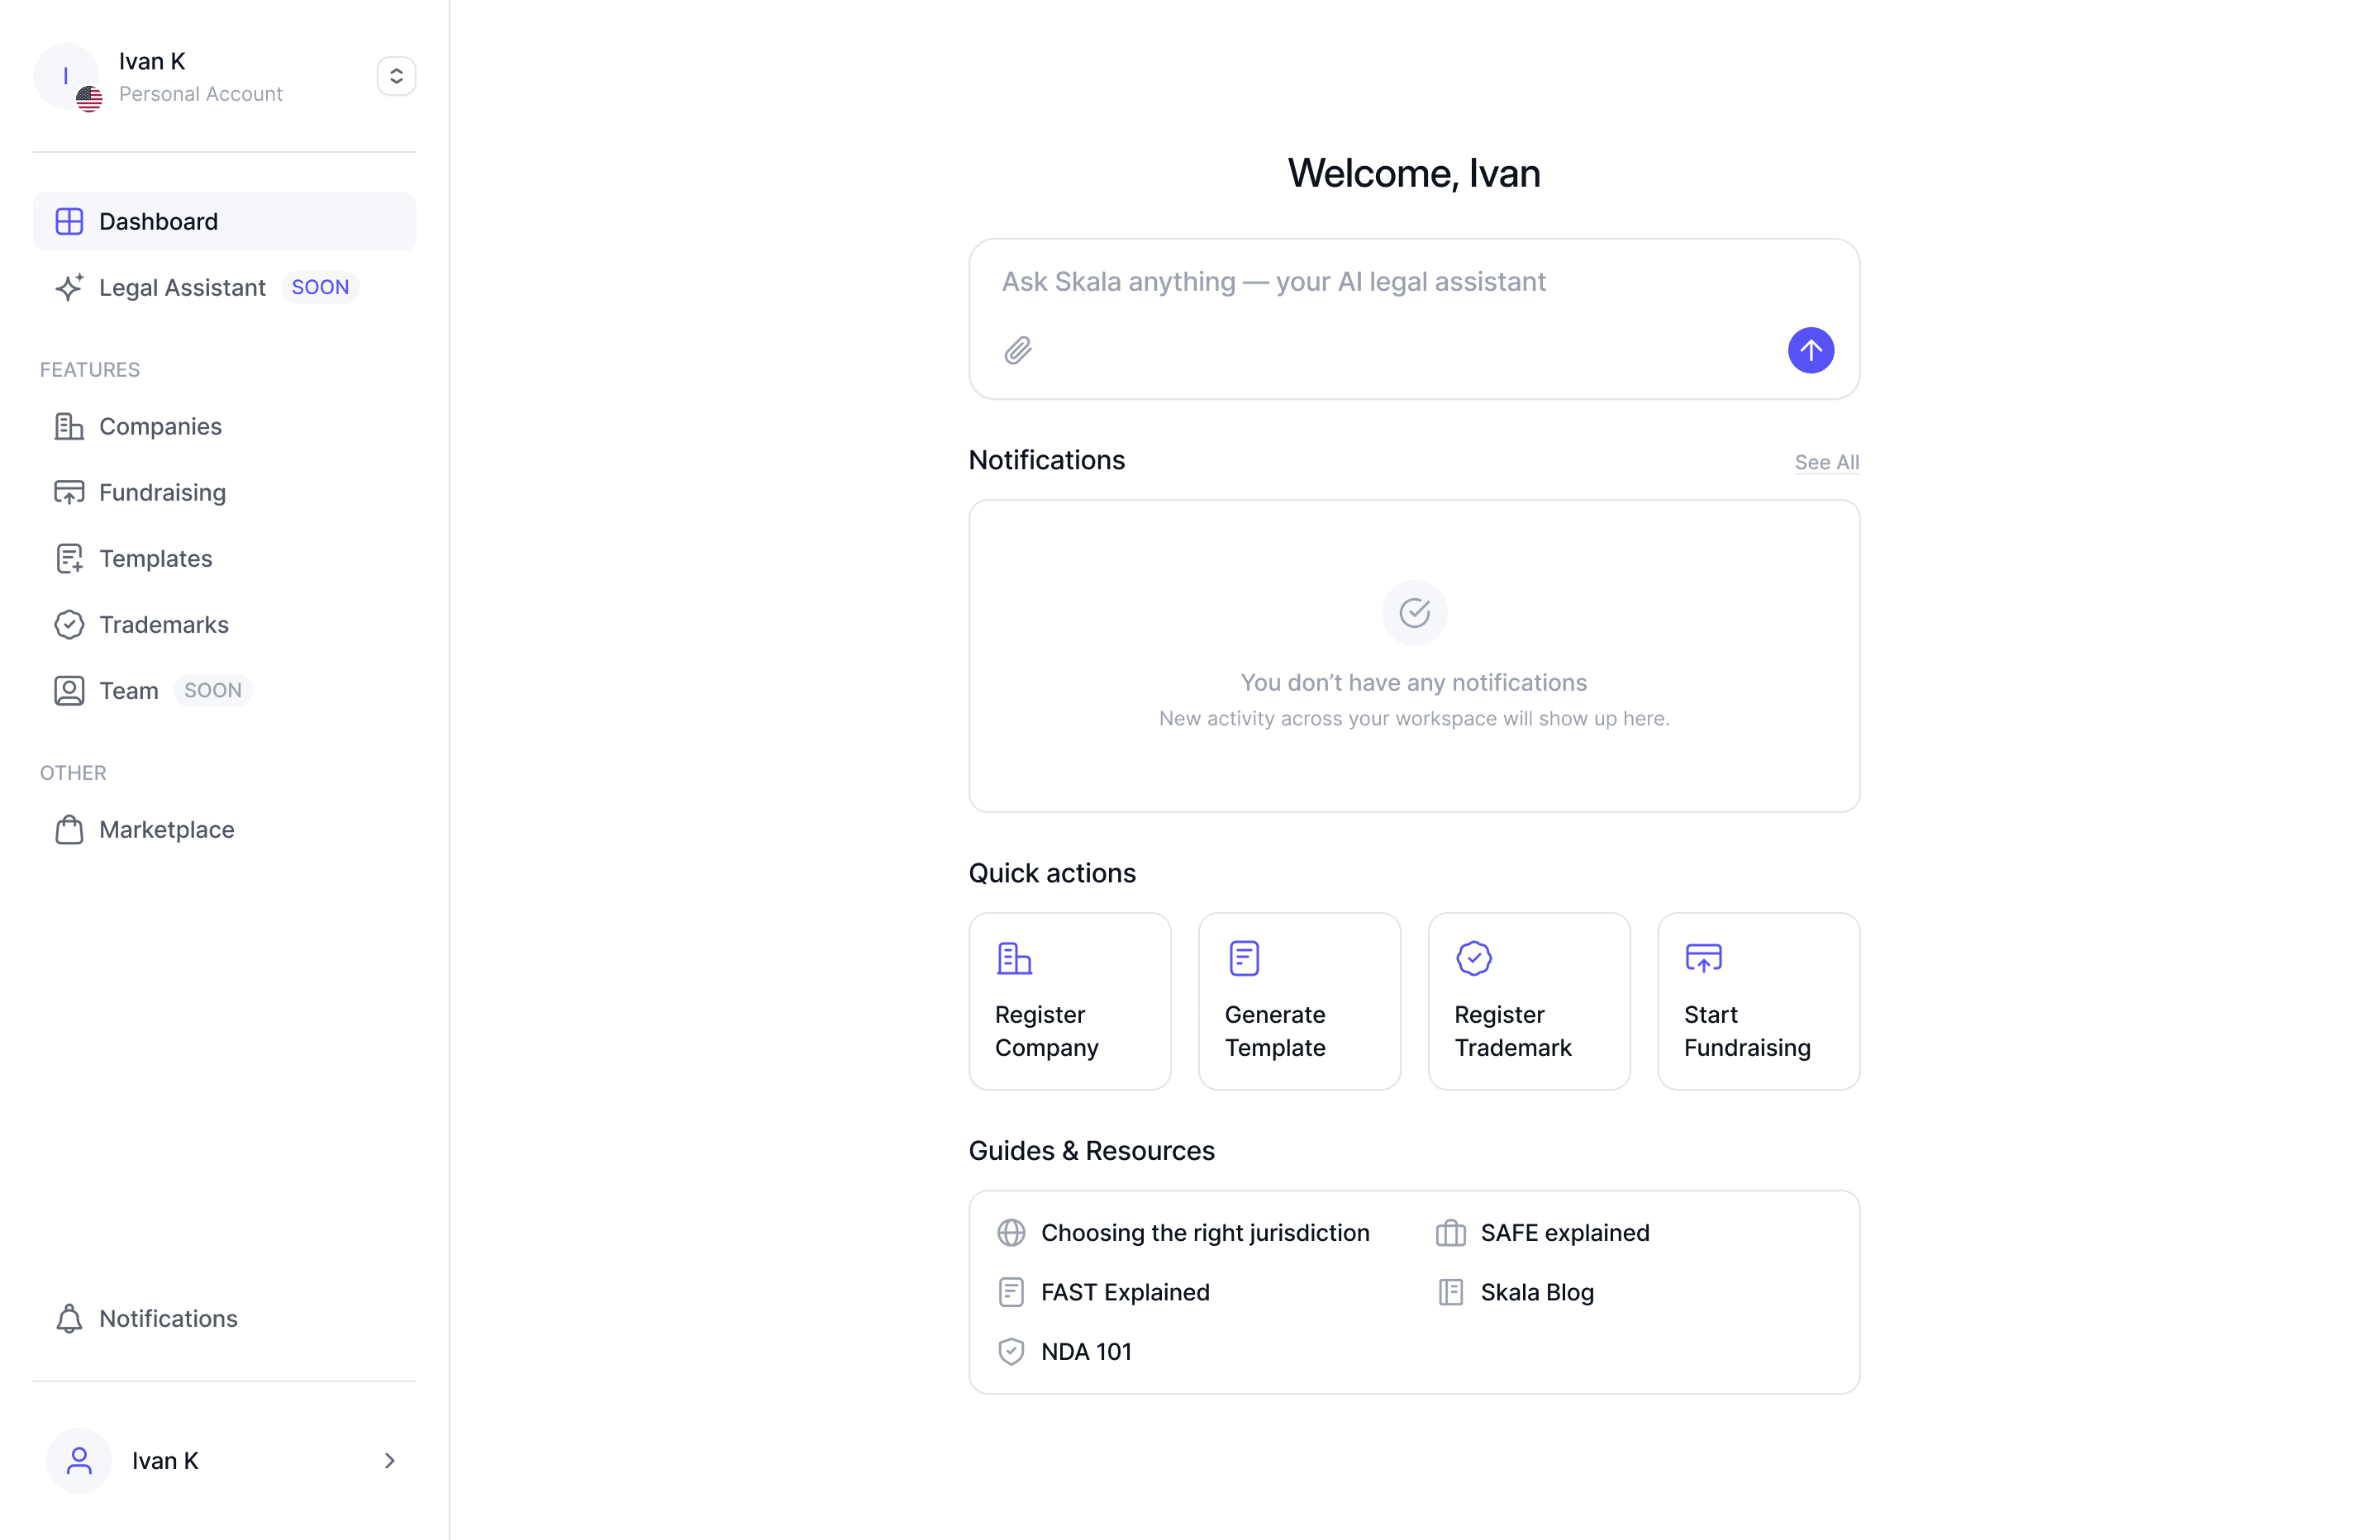Open the account switcher dropdown
Image resolution: width=2380 pixels, height=1540 pixels.
click(x=396, y=76)
